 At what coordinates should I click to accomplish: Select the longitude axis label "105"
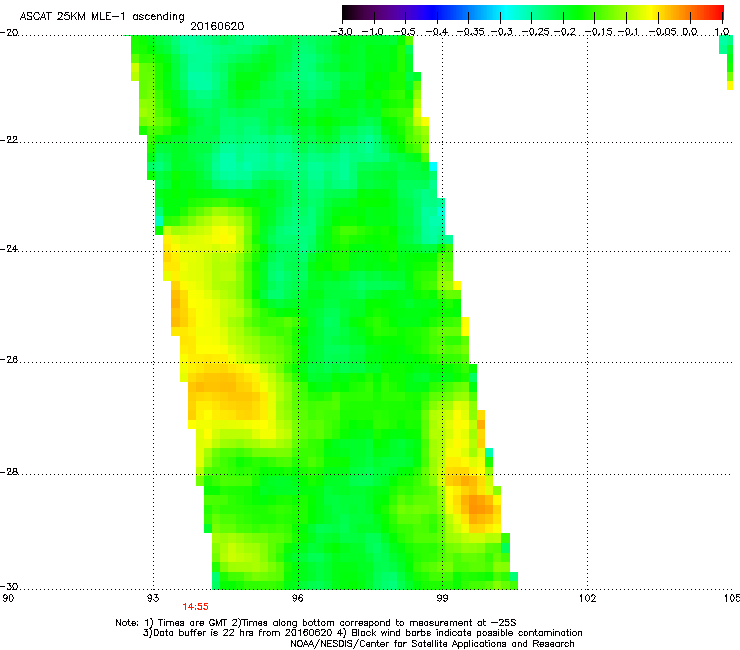[x=732, y=599]
